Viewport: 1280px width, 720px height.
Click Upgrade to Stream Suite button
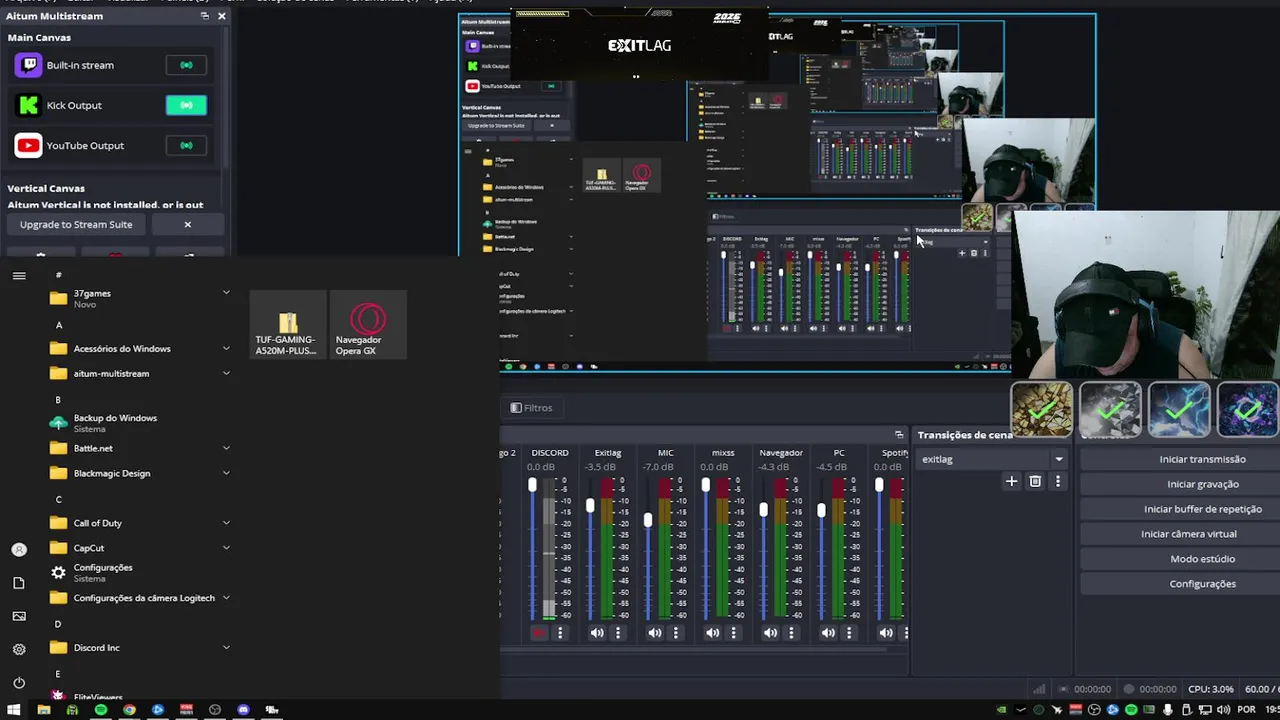point(76,224)
